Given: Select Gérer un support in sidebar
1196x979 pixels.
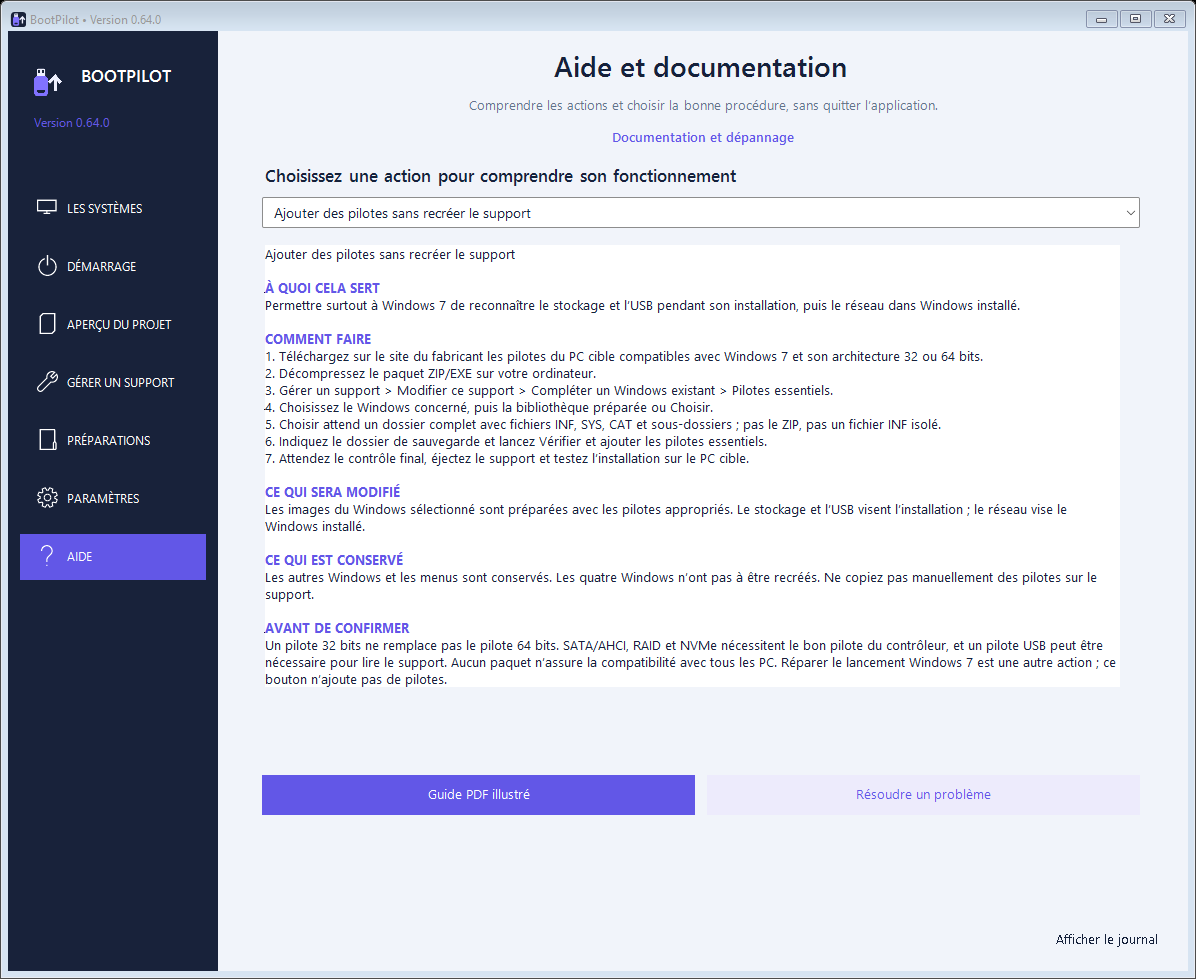Looking at the screenshot, I should click(113, 382).
